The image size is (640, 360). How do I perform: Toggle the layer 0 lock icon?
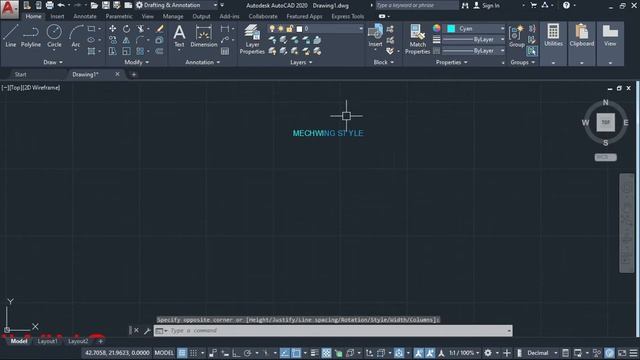tap(289, 29)
